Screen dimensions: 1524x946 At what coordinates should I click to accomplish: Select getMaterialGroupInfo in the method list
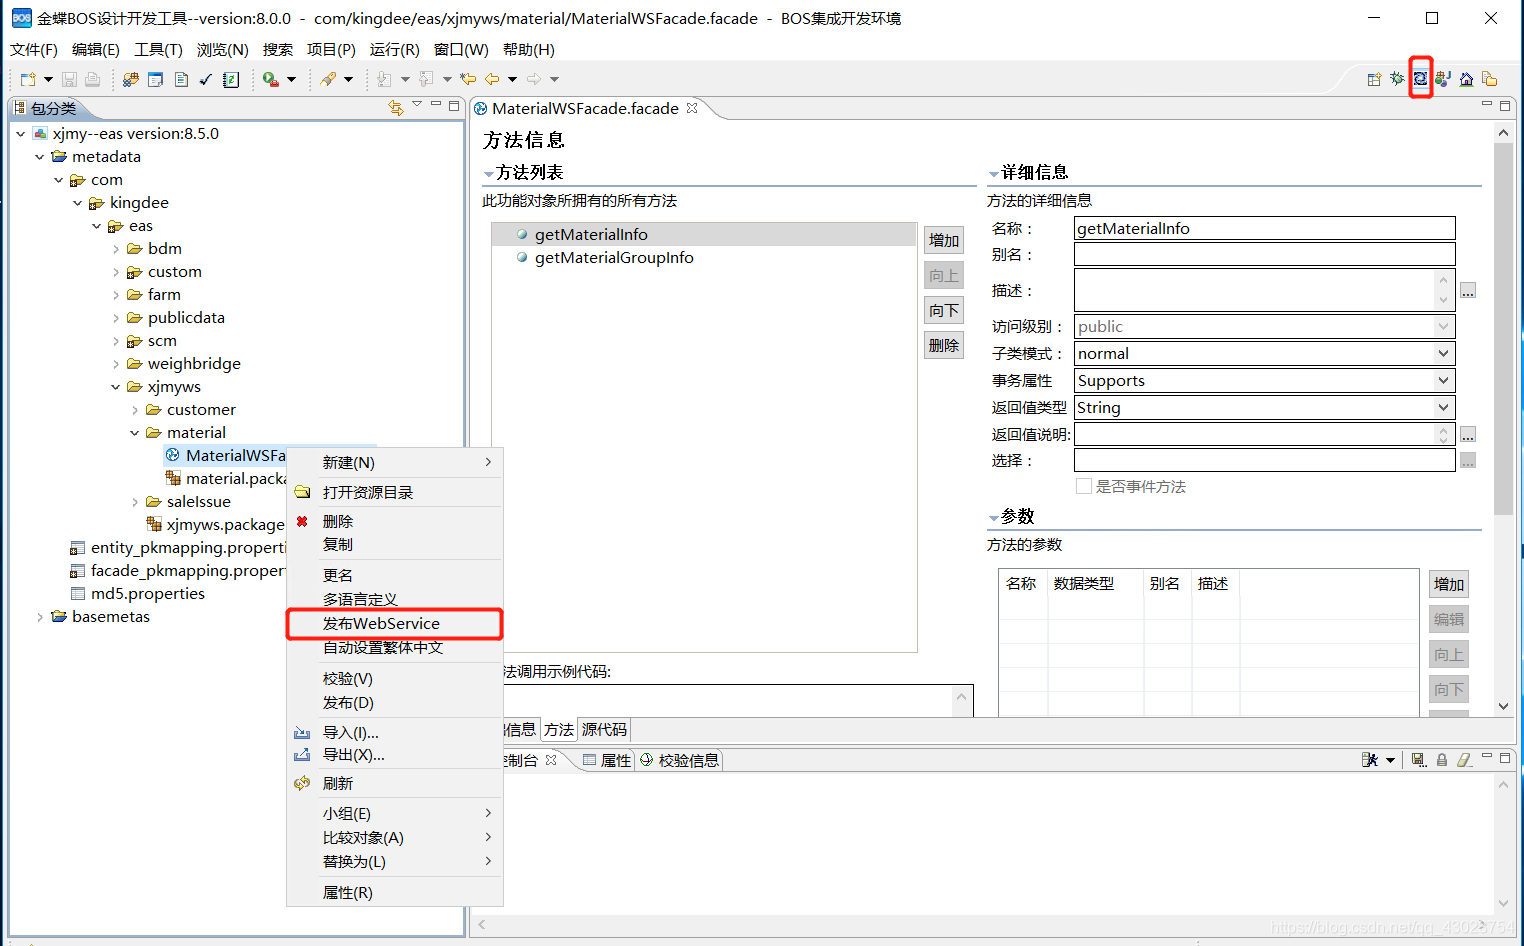point(614,258)
